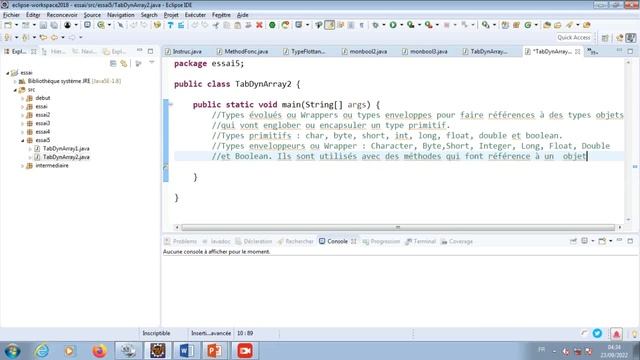
Task: Click the Open Type folder icon
Action: [547, 25]
